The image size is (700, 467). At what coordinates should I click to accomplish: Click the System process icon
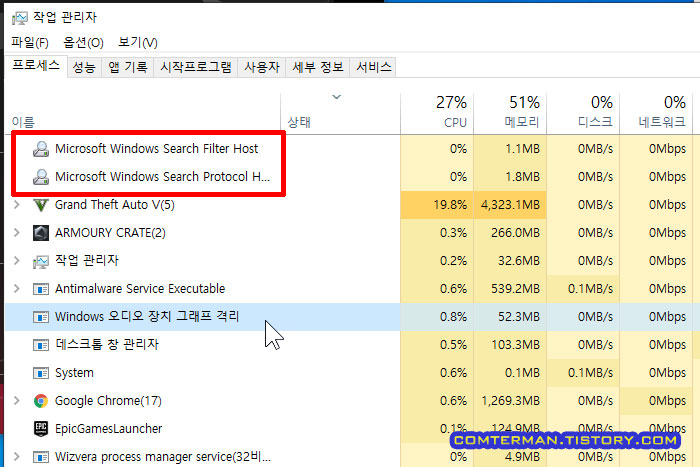[41, 373]
